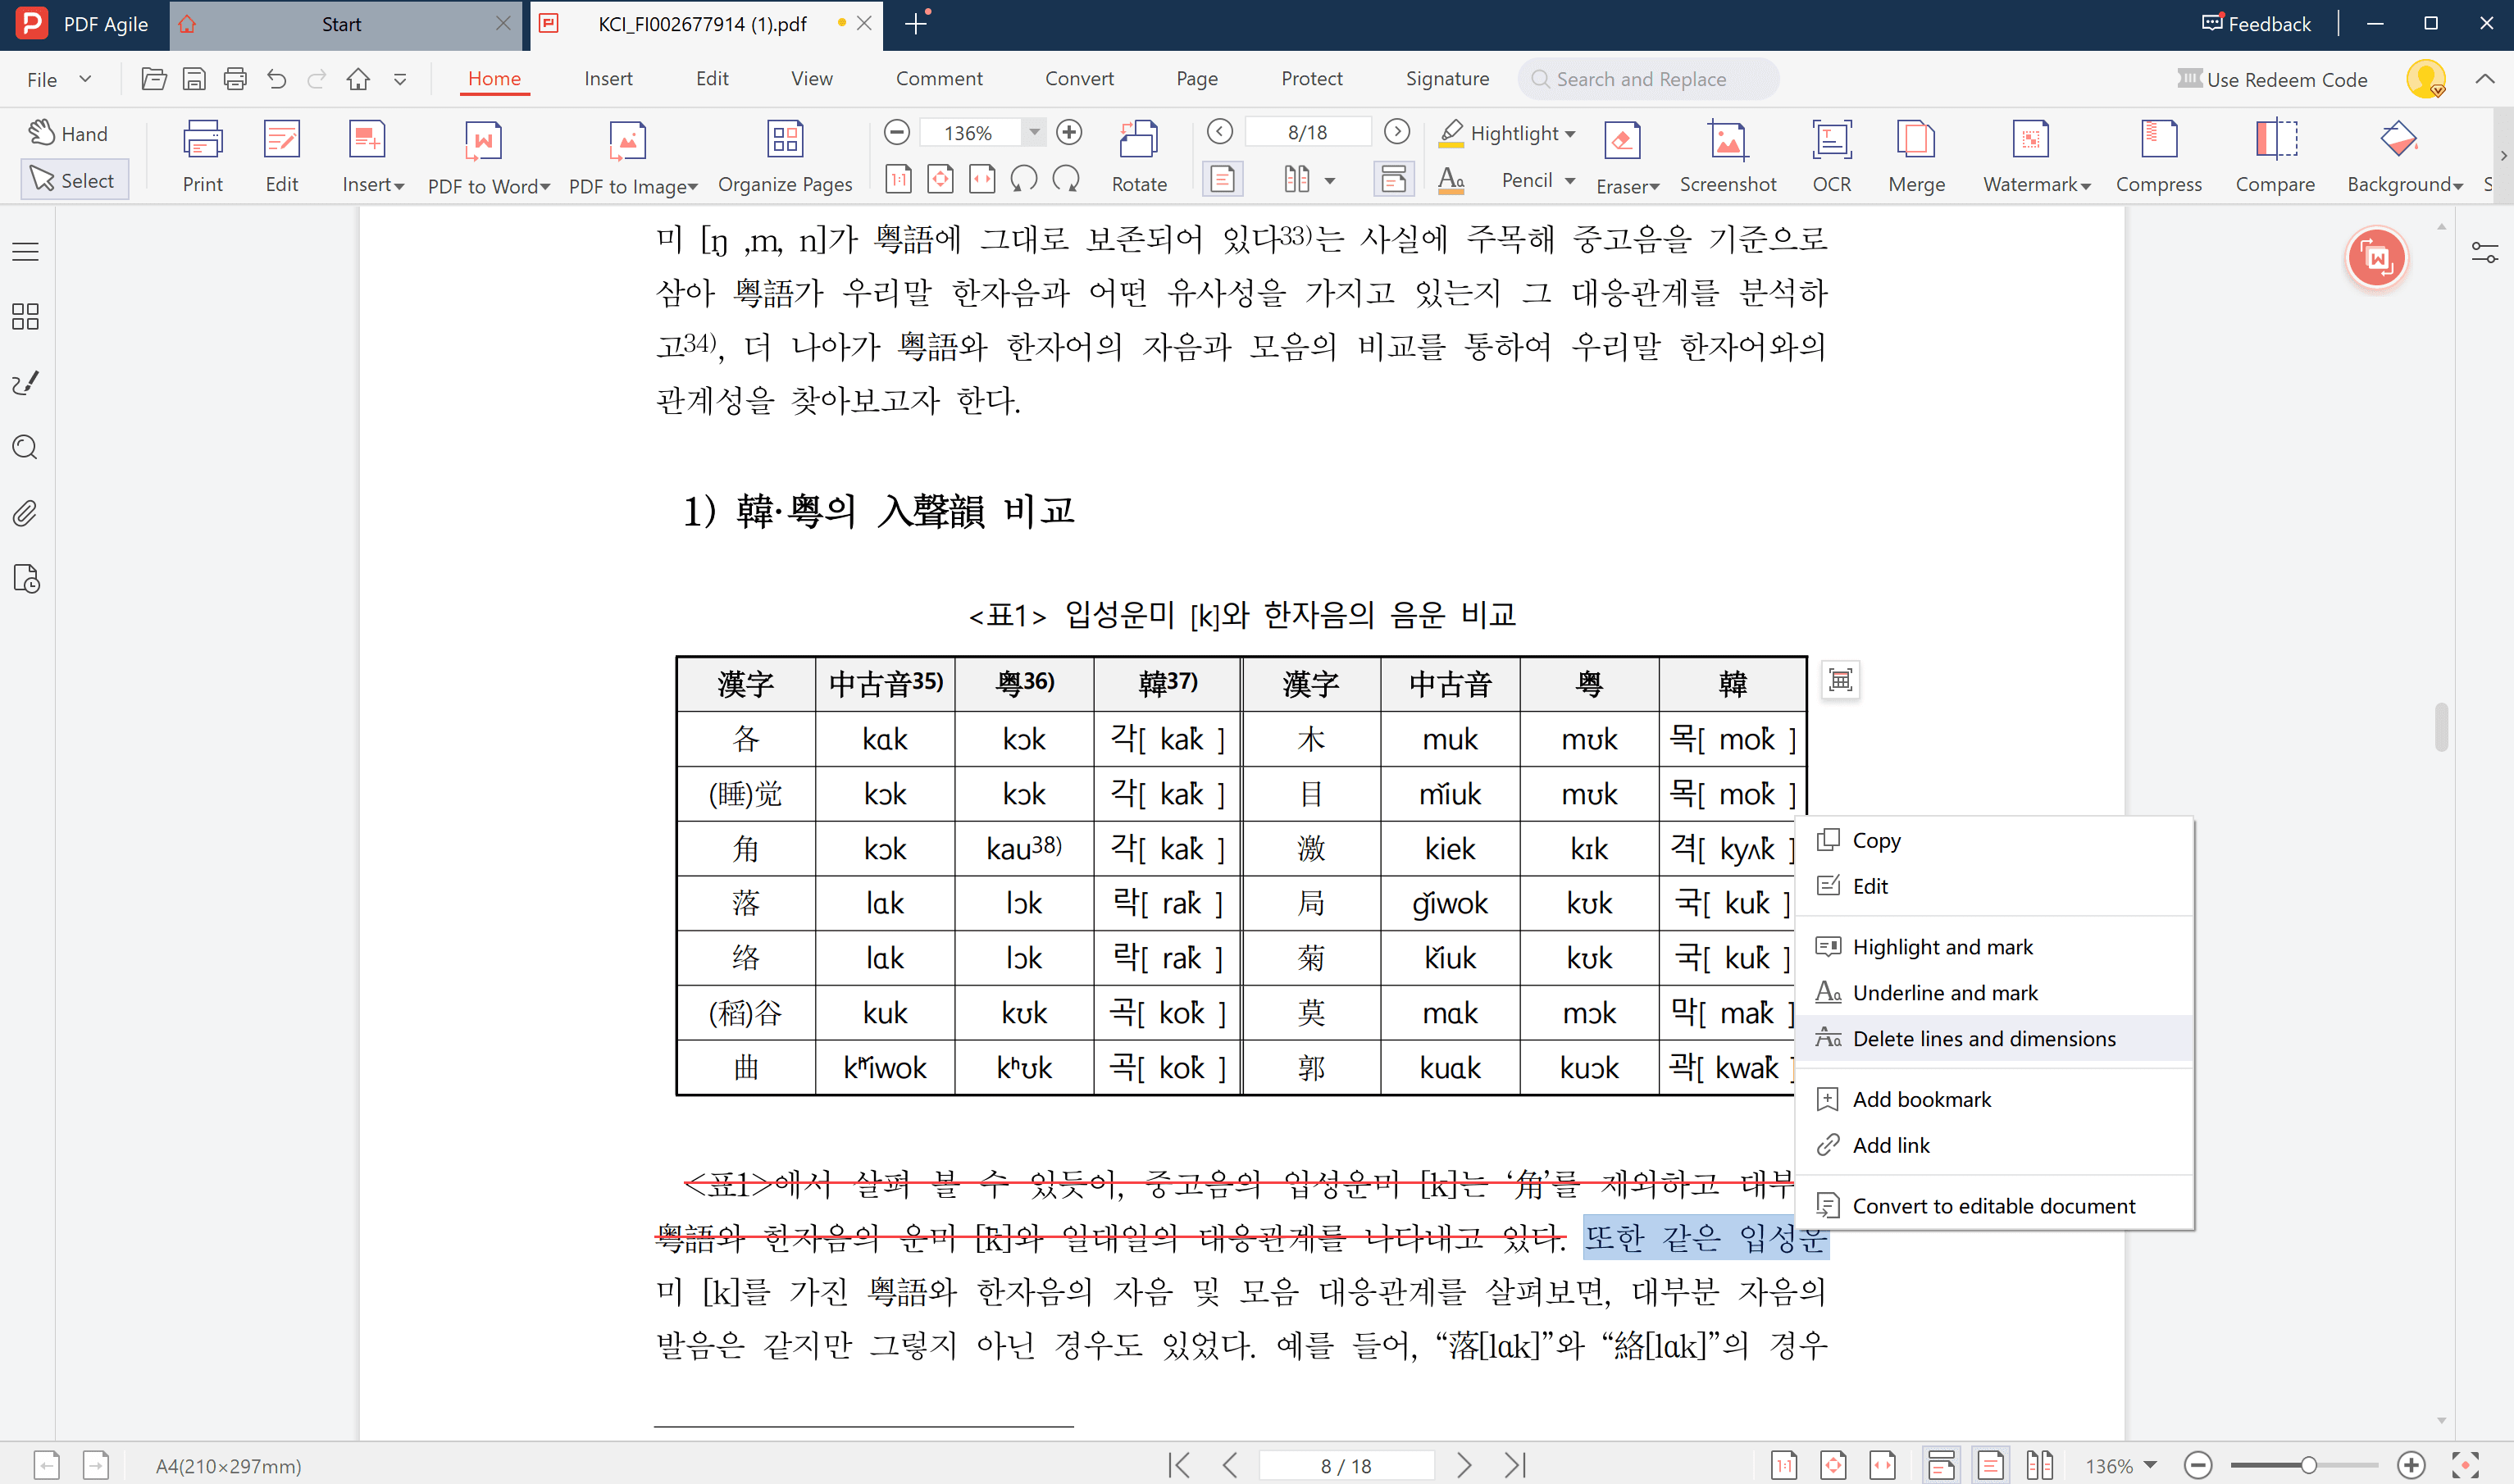Choose Copy from the context menu

[1994, 840]
